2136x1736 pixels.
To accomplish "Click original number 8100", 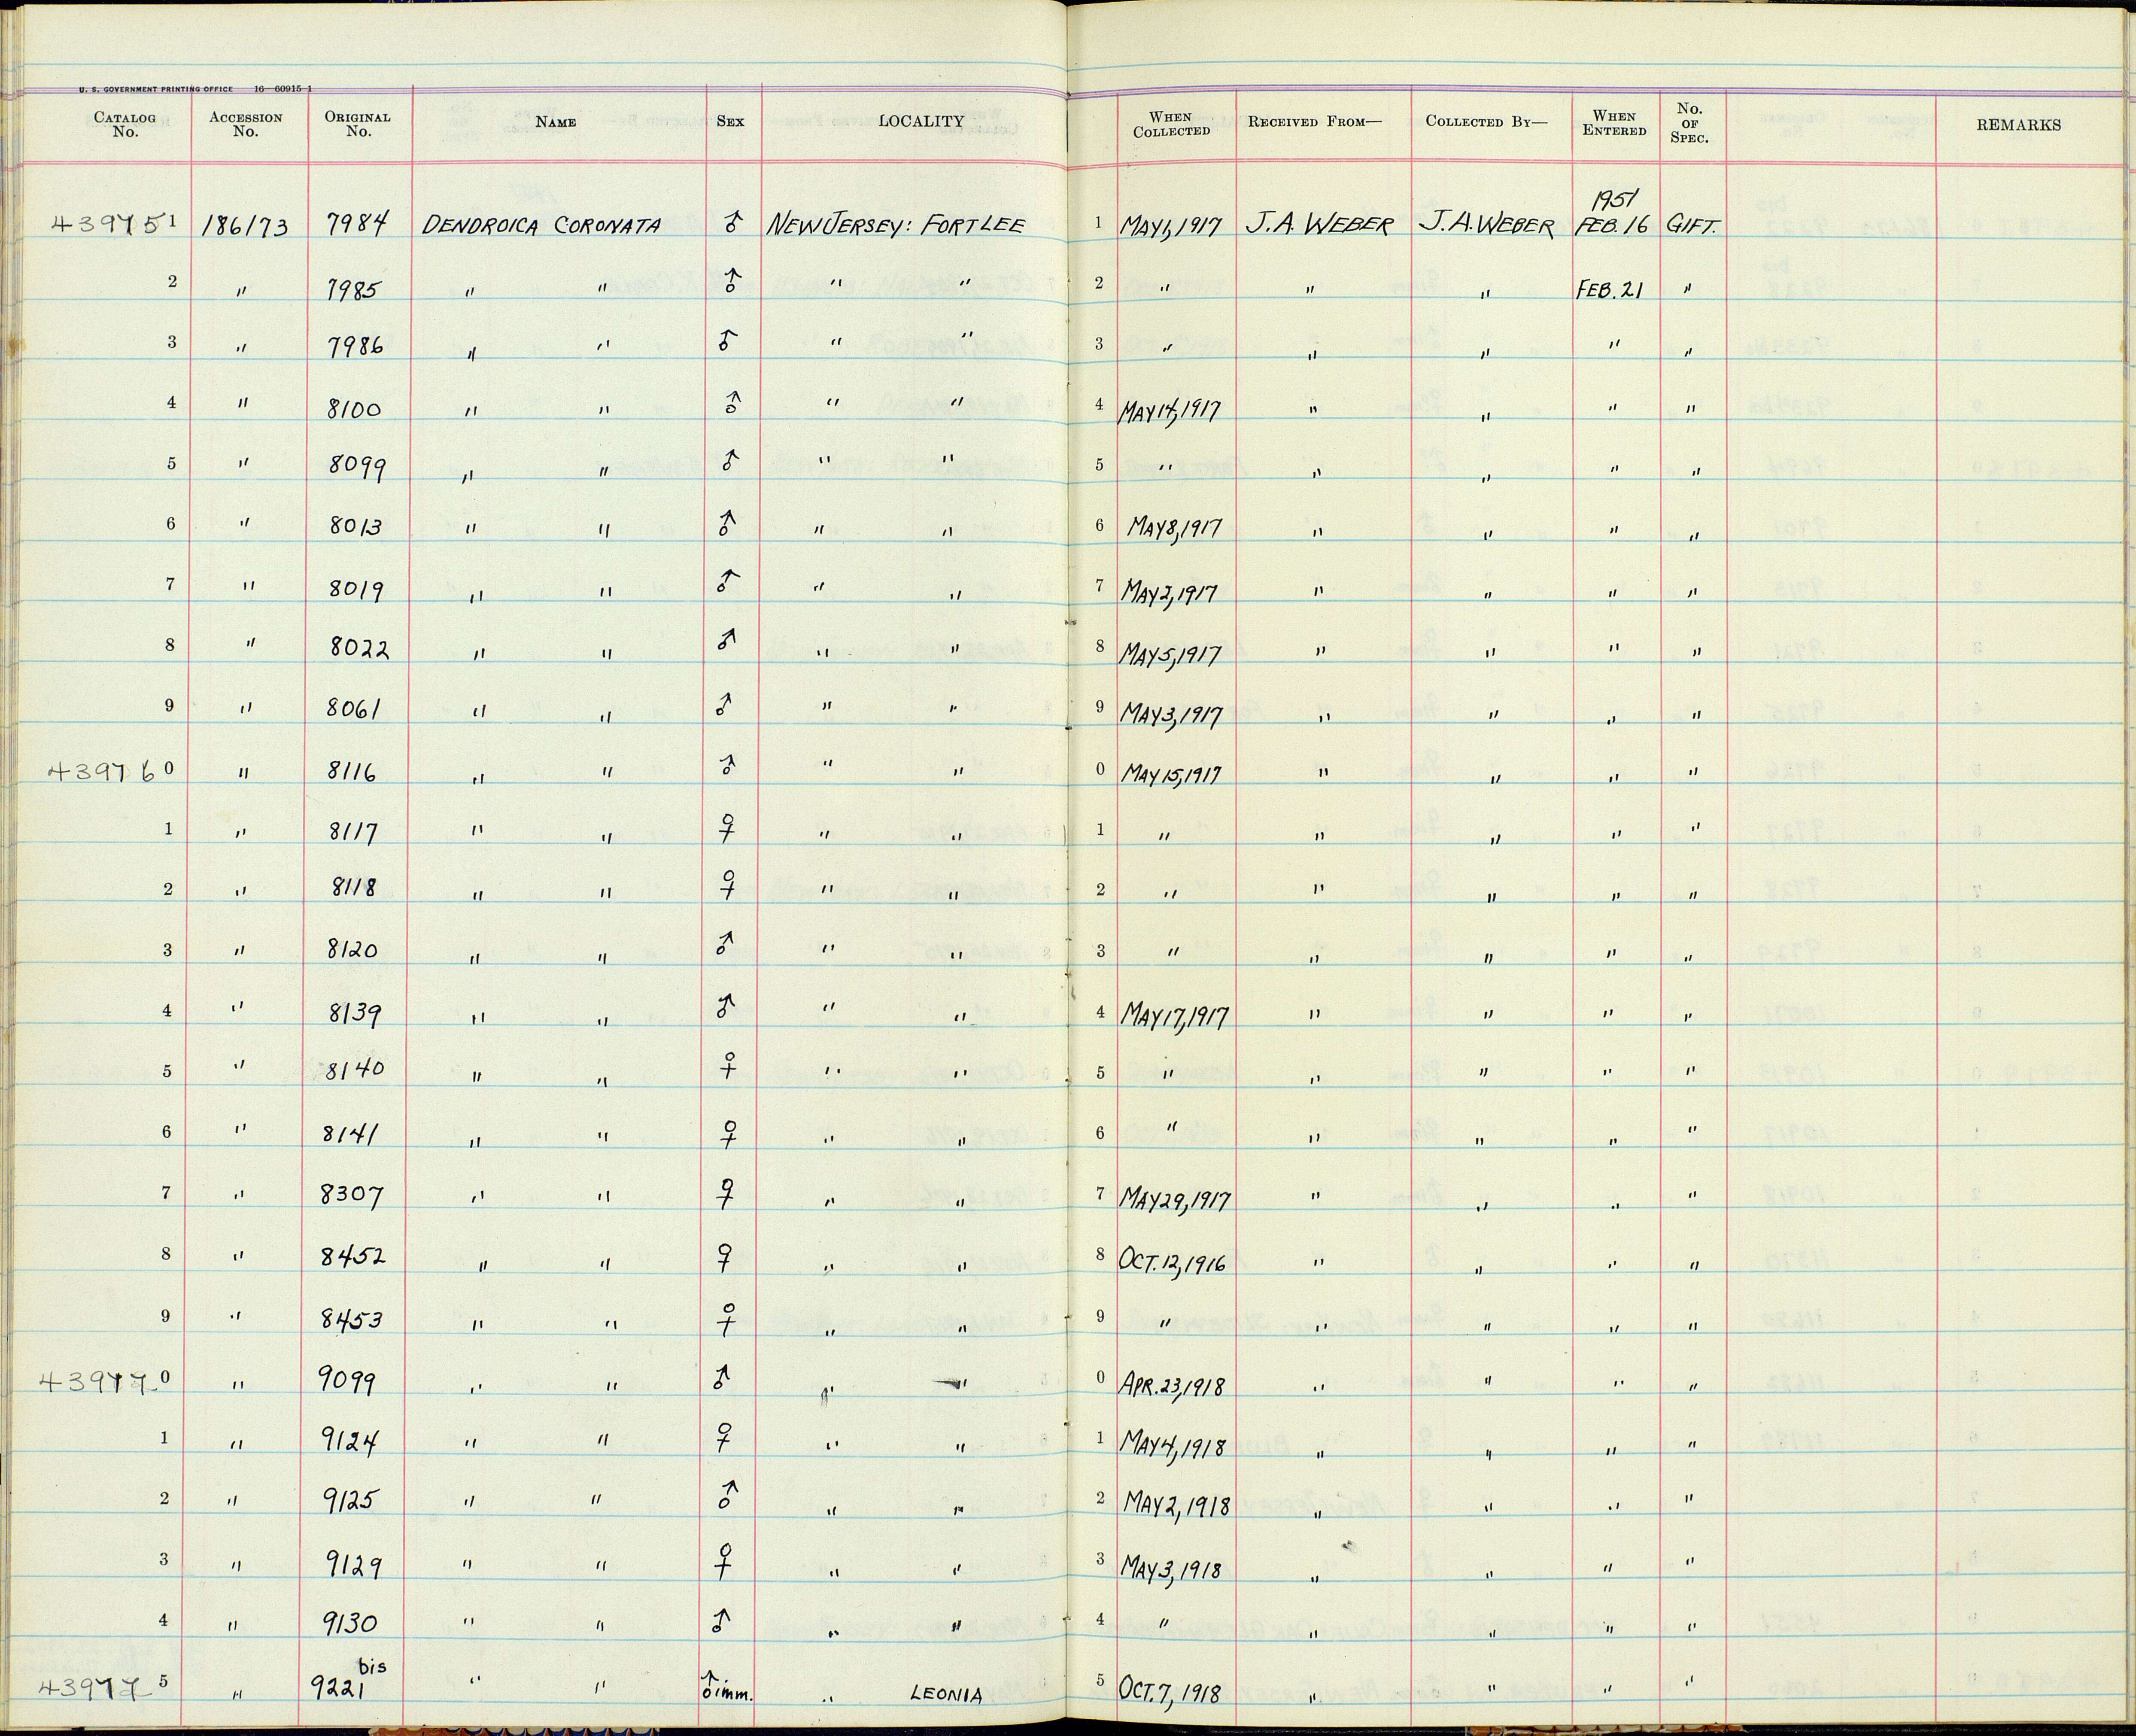I will pyautogui.click(x=355, y=410).
